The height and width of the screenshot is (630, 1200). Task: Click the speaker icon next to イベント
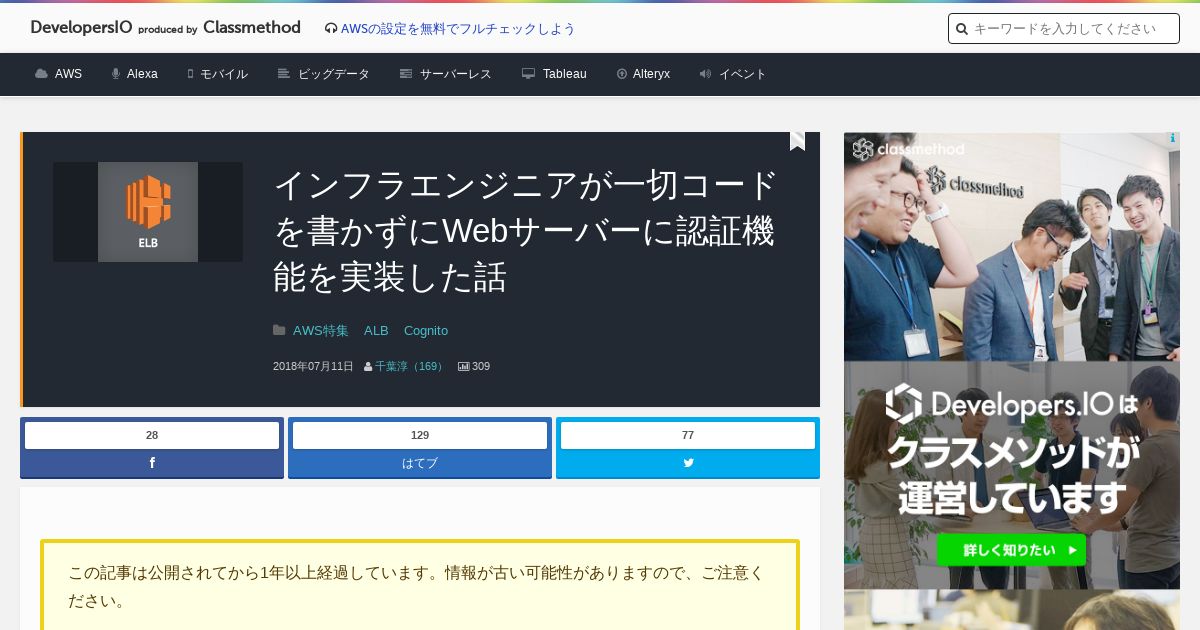pyautogui.click(x=705, y=74)
